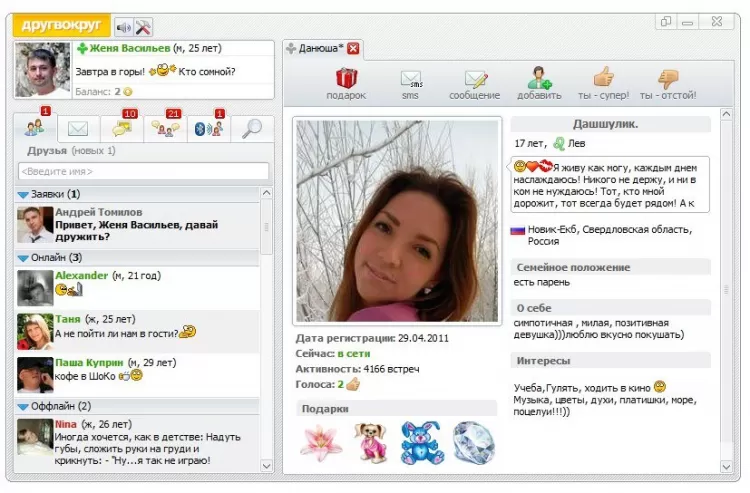The width and height of the screenshot is (750, 493).
Task: Collapse the Заявки group
Action: point(23,195)
